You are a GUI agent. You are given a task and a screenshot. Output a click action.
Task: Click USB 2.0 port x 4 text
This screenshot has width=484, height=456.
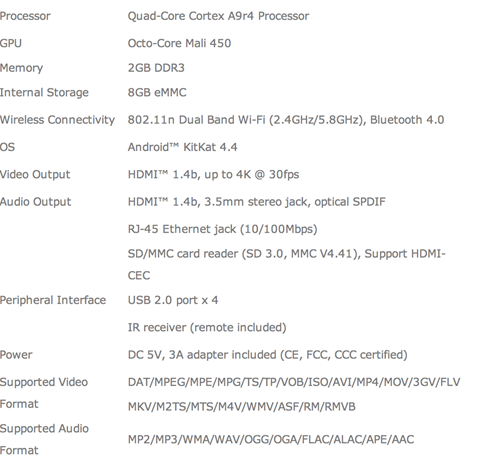173,300
